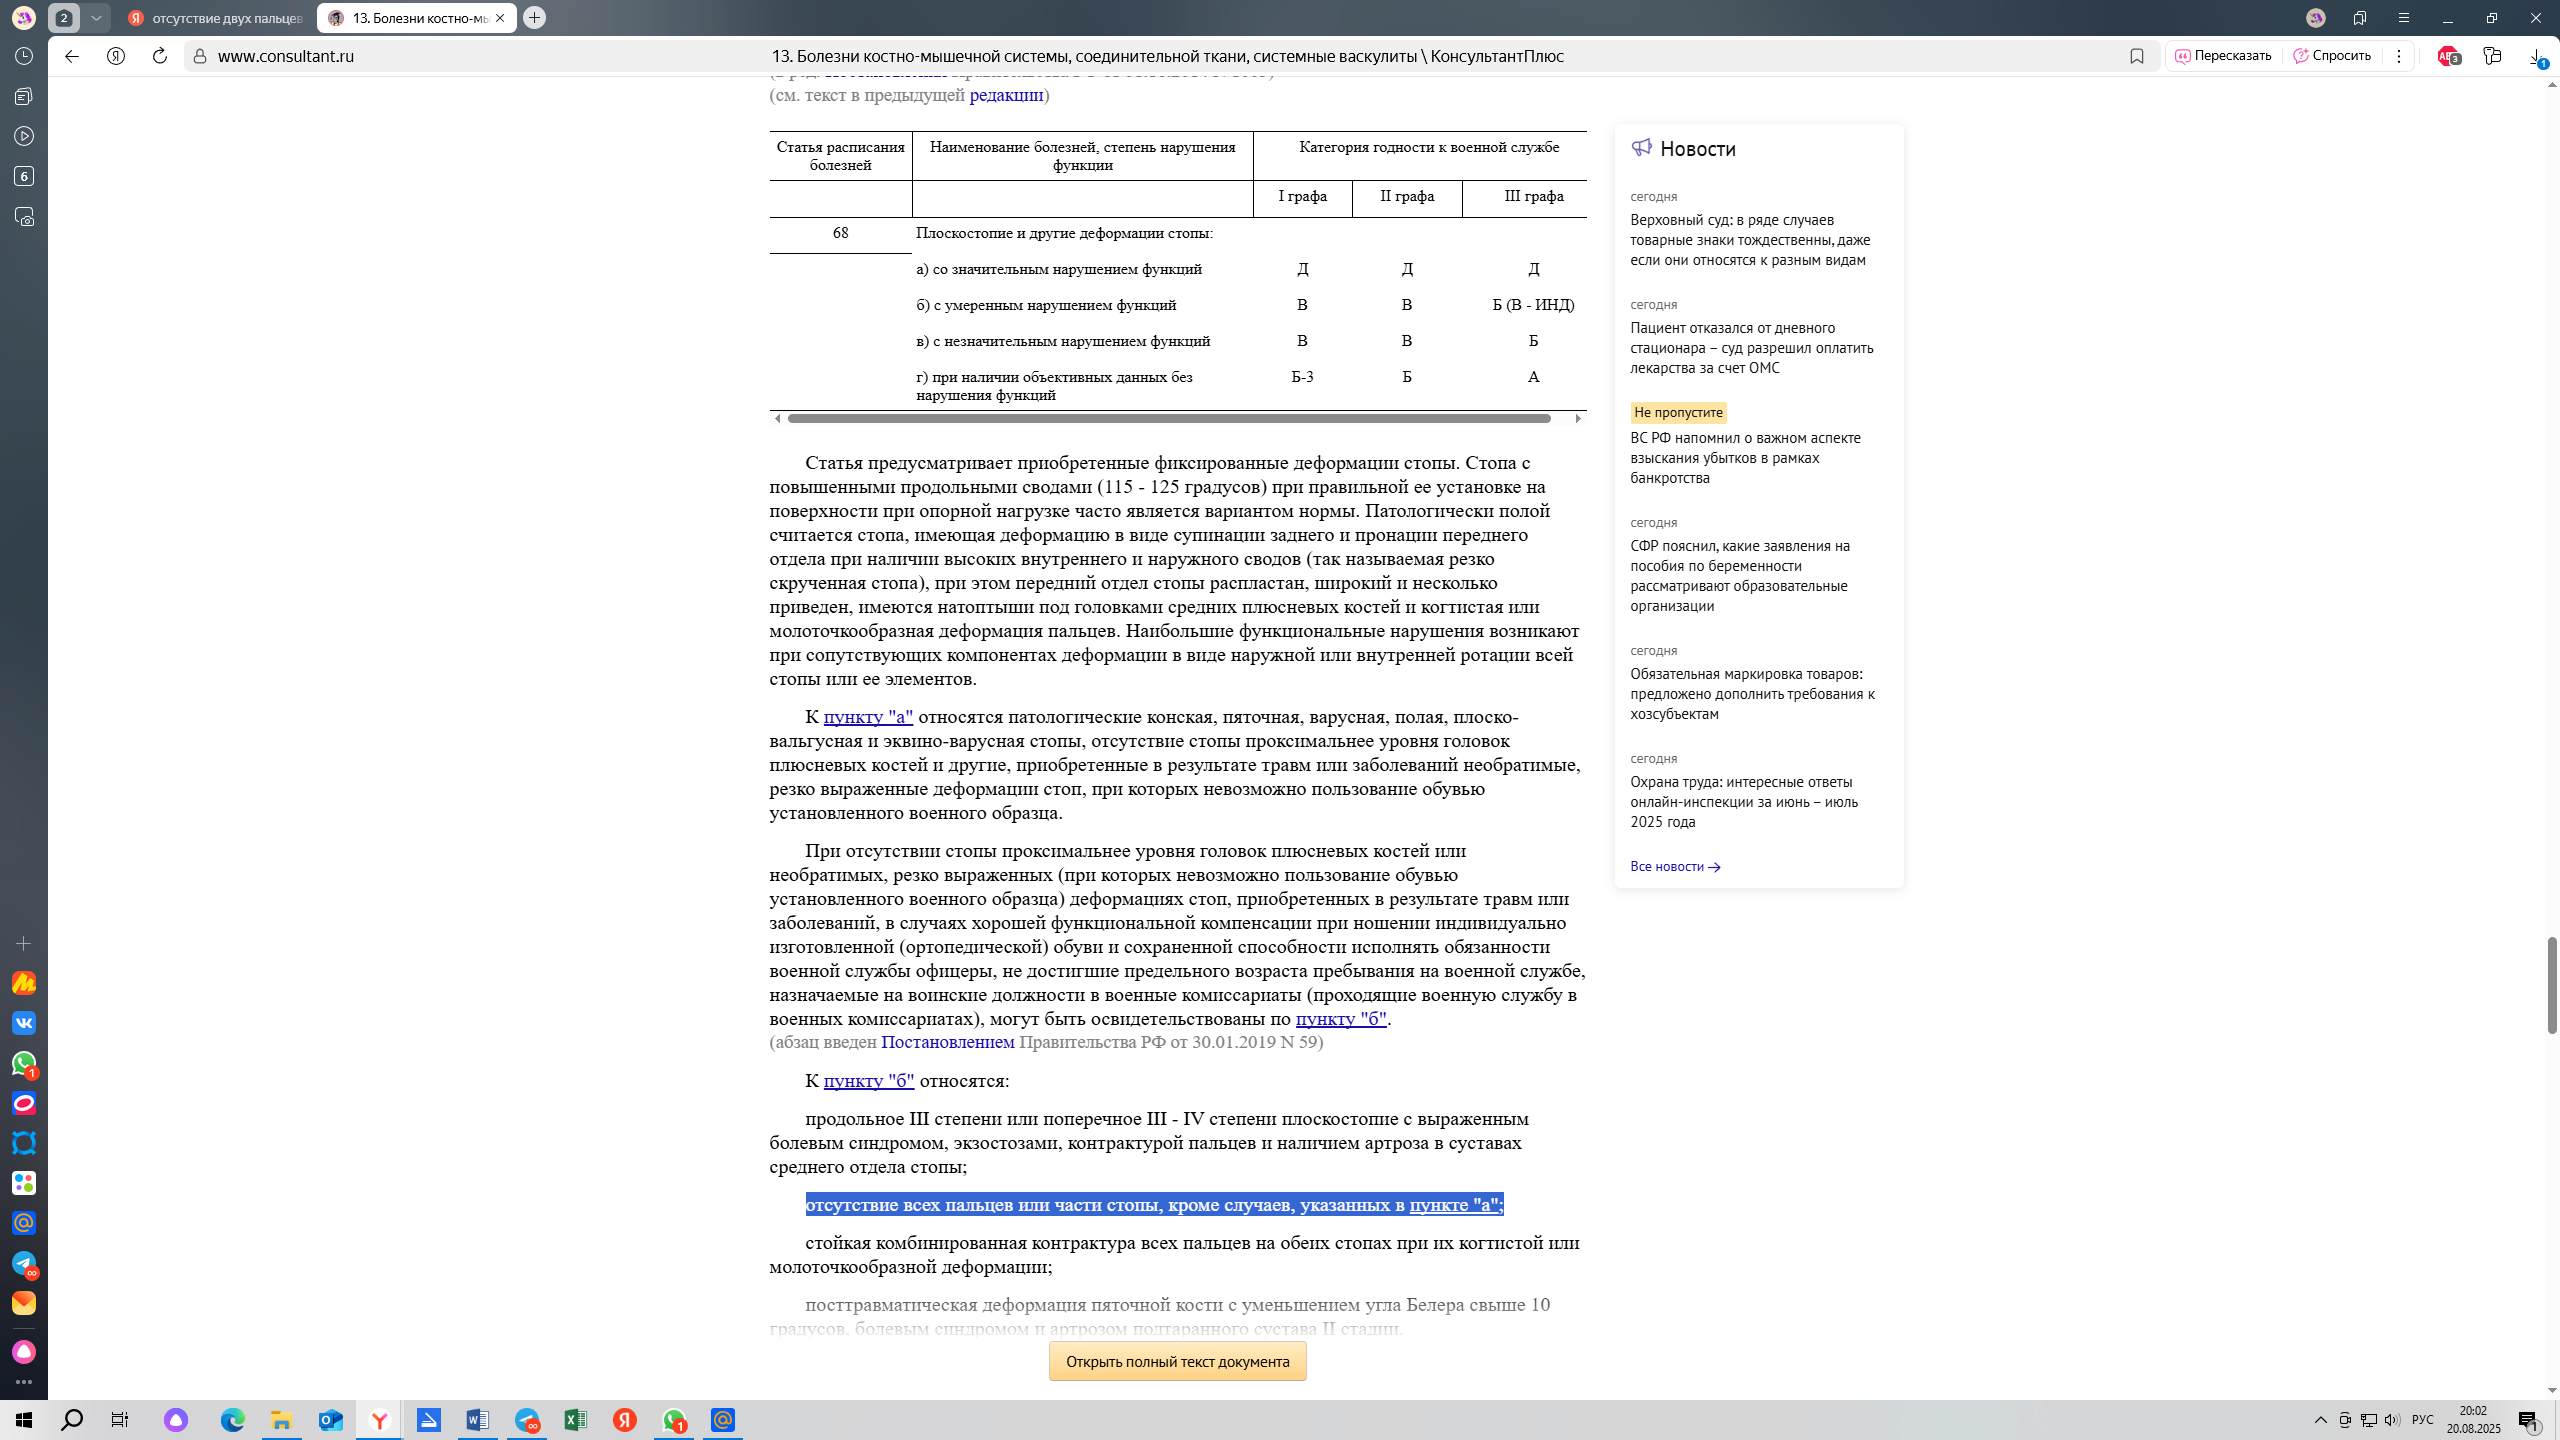The height and width of the screenshot is (1440, 2560).
Task: Go back using the back arrow
Action: click(x=72, y=56)
